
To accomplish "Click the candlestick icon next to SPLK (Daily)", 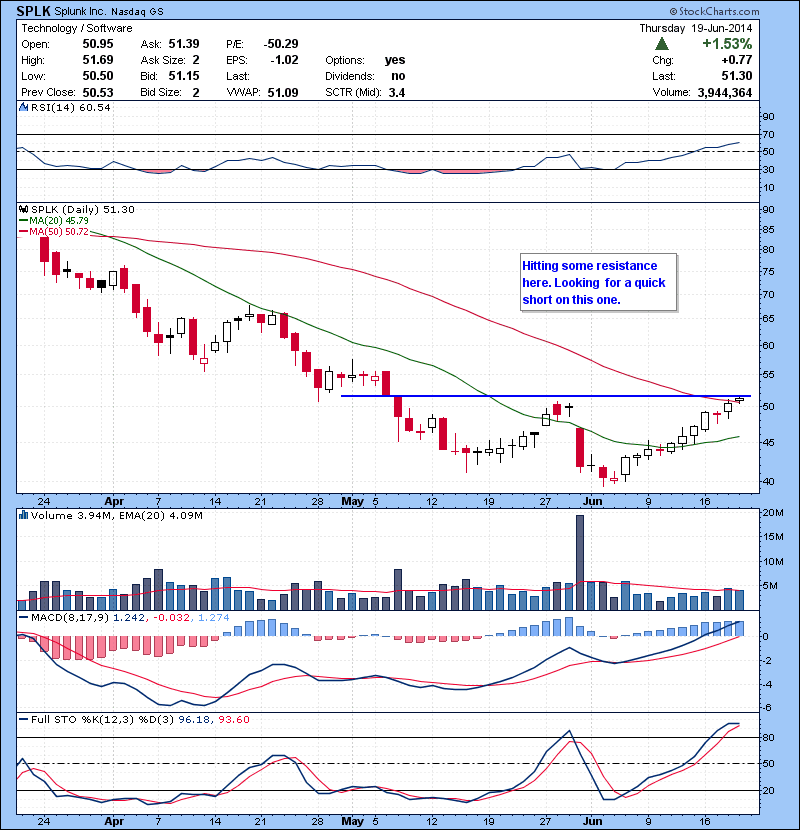I will [24, 209].
